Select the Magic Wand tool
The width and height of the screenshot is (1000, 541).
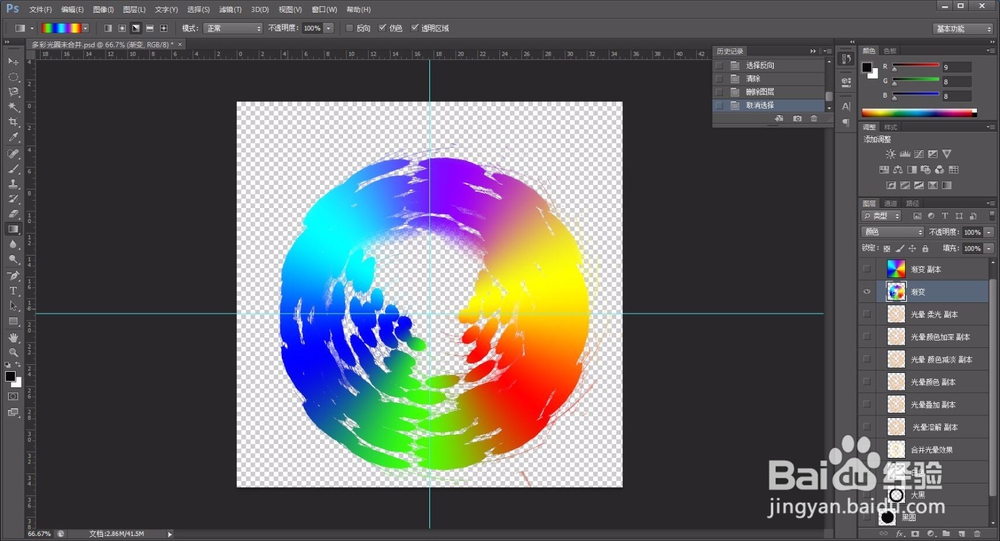pyautogui.click(x=13, y=107)
